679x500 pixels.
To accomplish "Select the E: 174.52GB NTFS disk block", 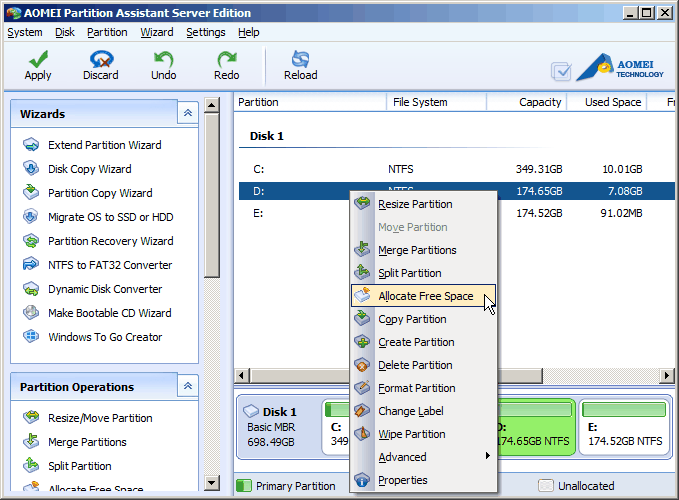I will coord(624,428).
